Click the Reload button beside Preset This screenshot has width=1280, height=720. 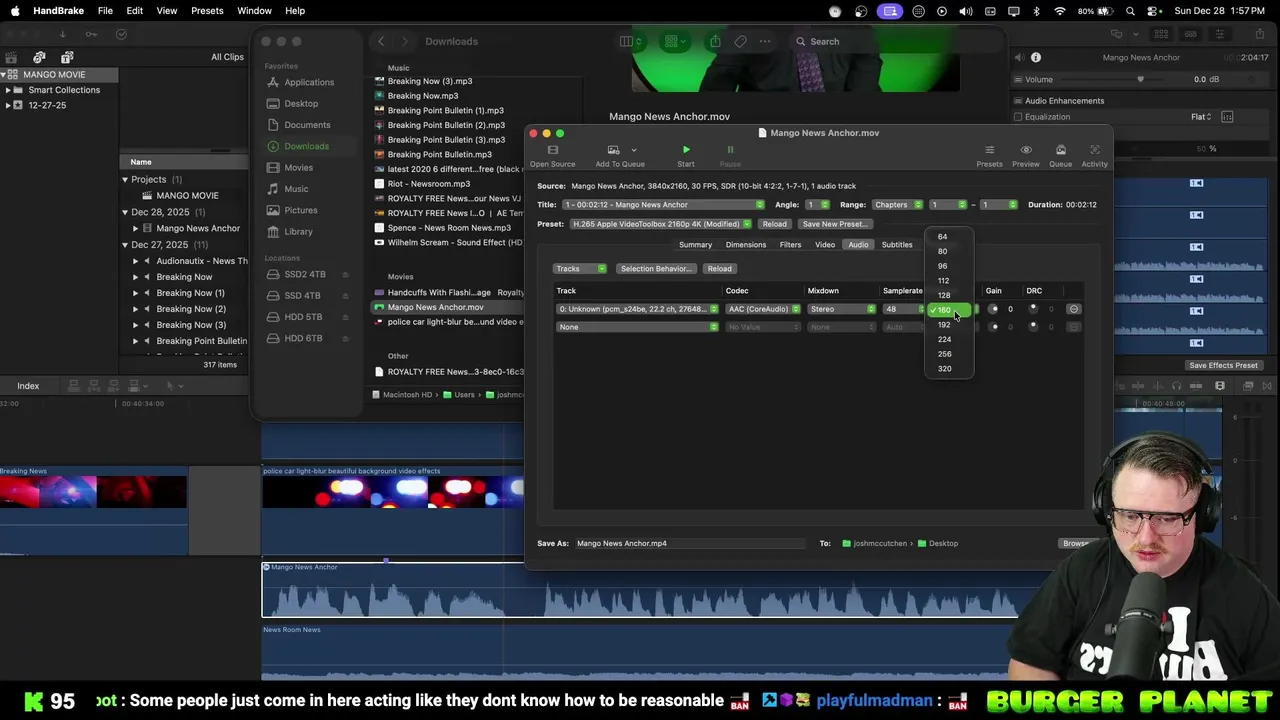[x=775, y=224]
